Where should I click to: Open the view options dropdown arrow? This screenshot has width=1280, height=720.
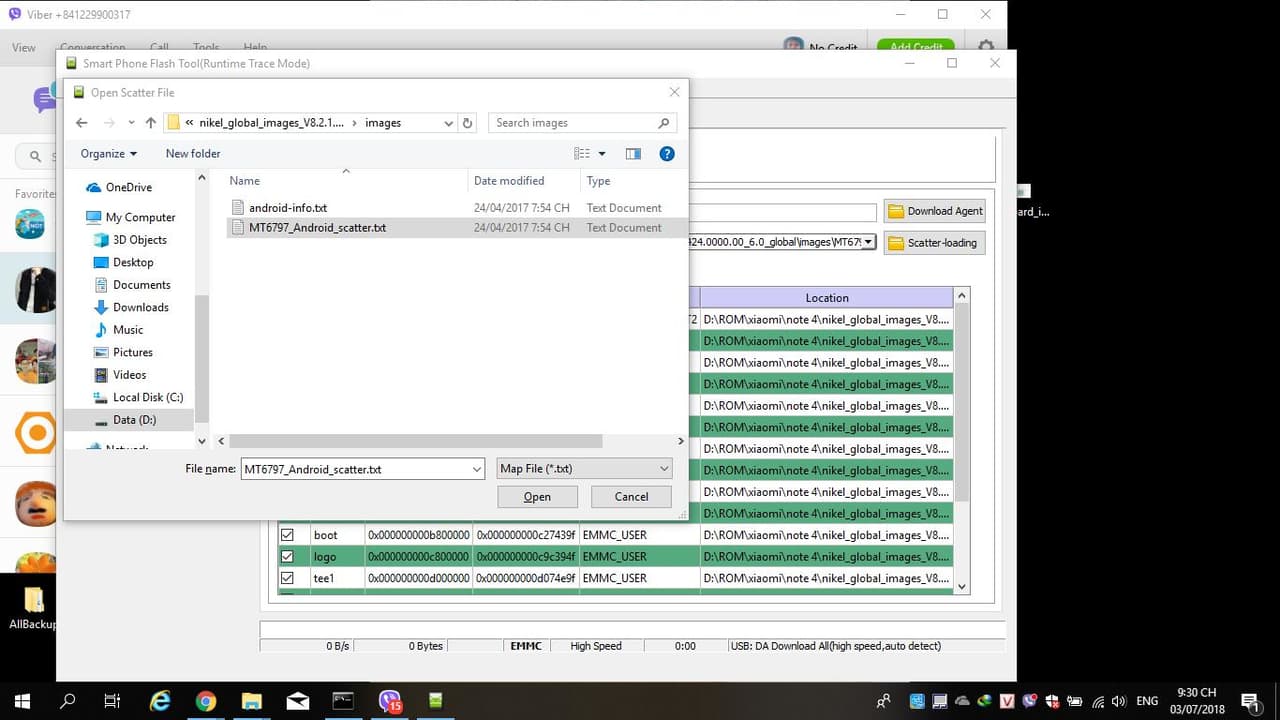click(602, 154)
